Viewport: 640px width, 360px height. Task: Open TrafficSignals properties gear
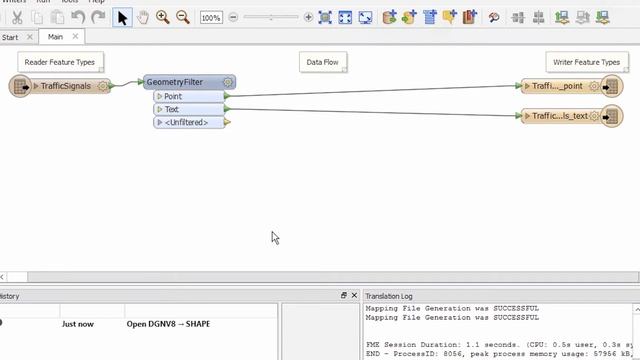coord(102,86)
